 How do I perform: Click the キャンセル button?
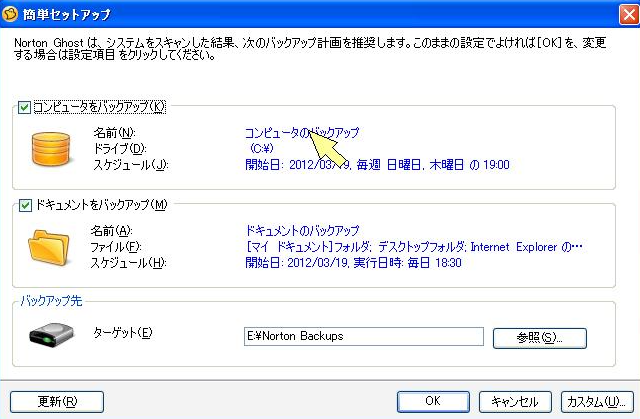point(515,401)
